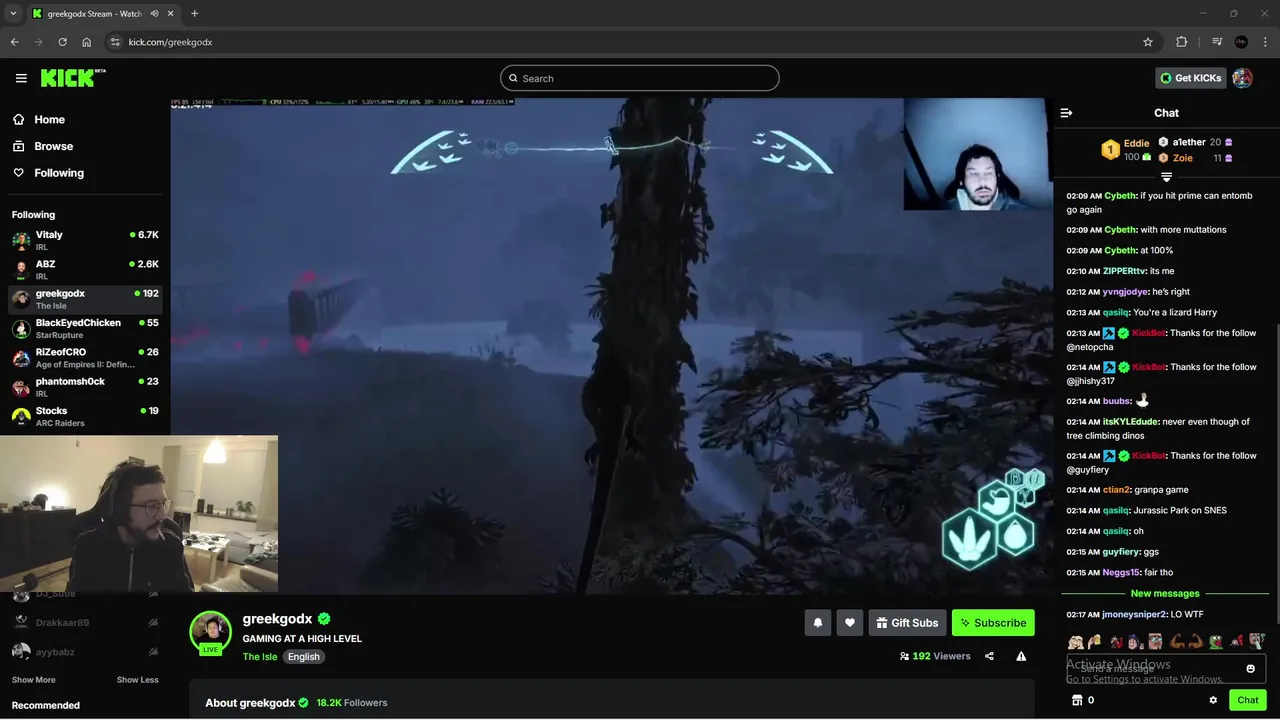Jump to New messages in chat
This screenshot has width=1280, height=720.
point(1165,594)
